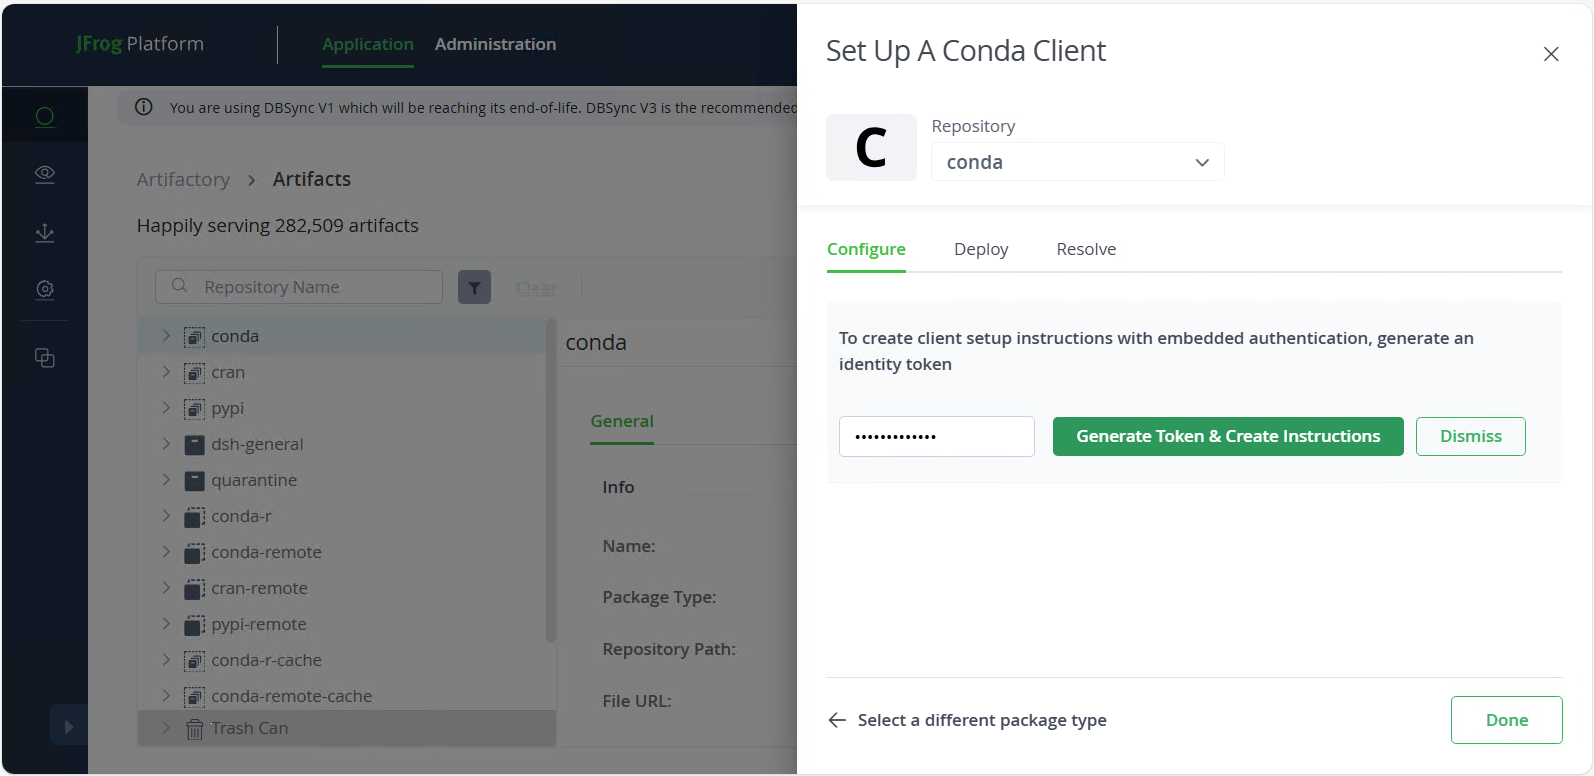This screenshot has width=1594, height=776.
Task: Click Generate Token & Create Instructions
Action: 1228,436
